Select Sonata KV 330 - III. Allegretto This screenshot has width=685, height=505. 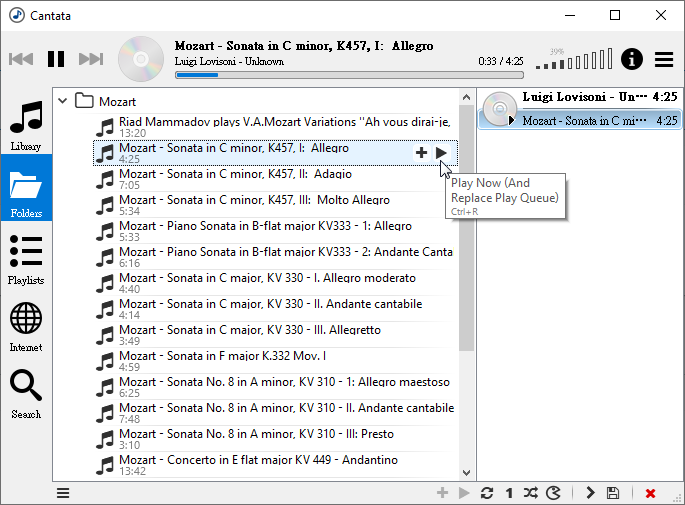tap(275, 335)
